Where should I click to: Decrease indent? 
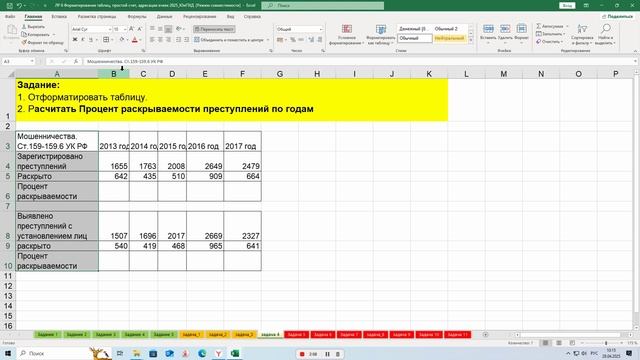coord(178,40)
